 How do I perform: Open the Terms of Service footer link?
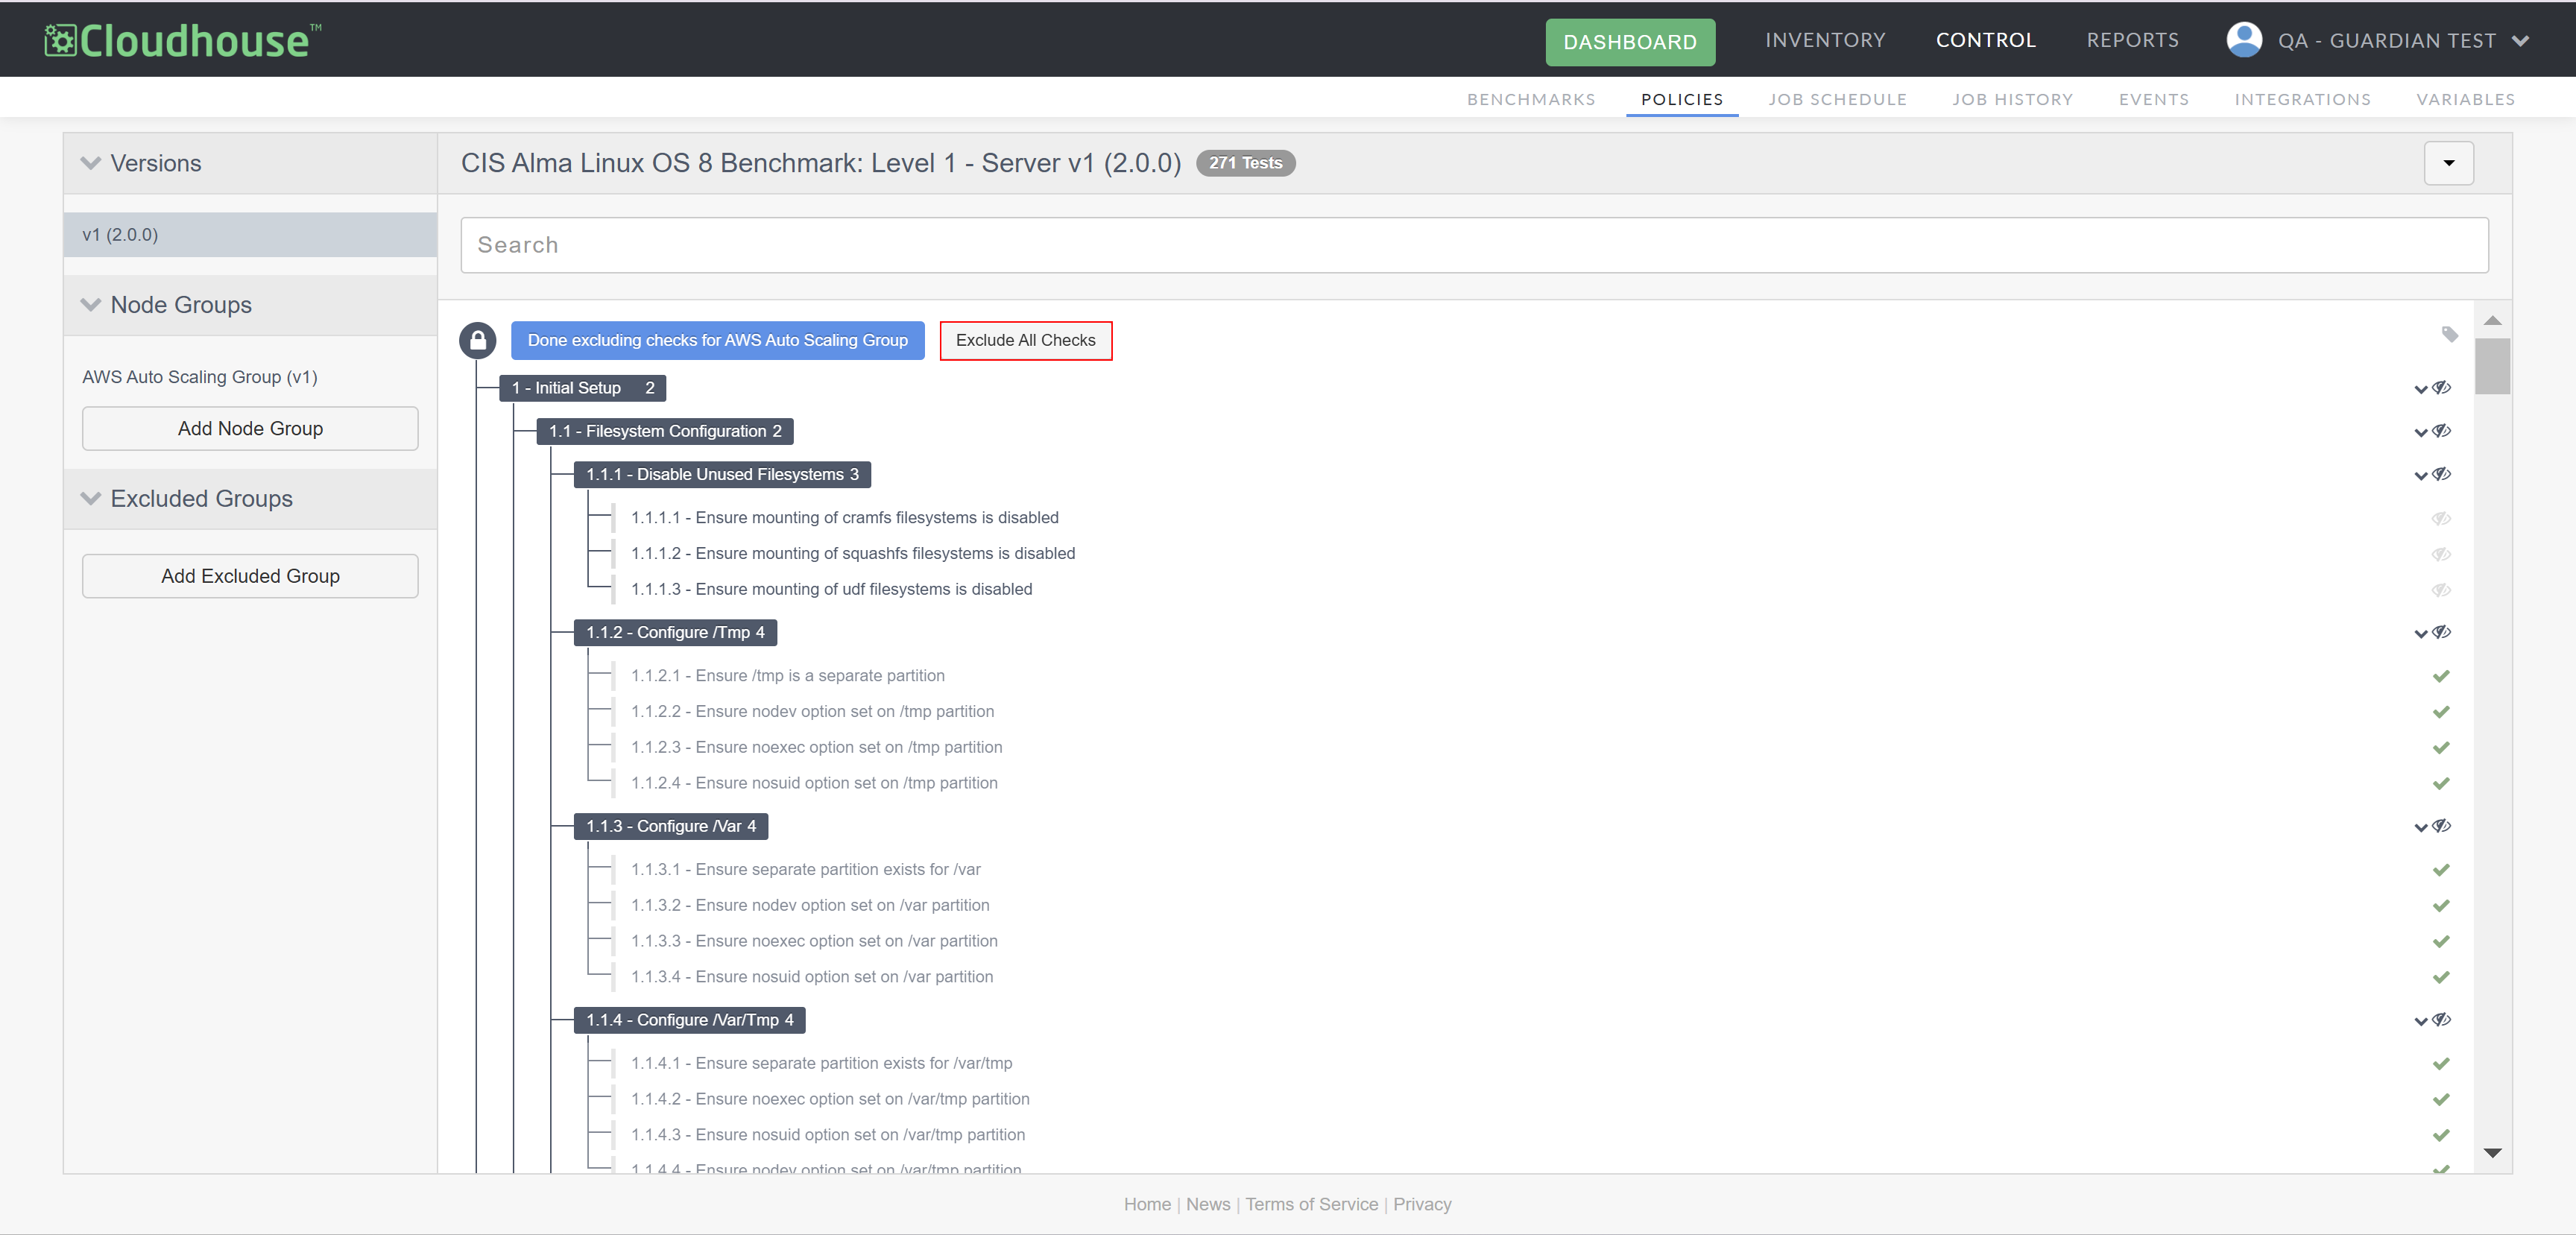pyautogui.click(x=1311, y=1204)
